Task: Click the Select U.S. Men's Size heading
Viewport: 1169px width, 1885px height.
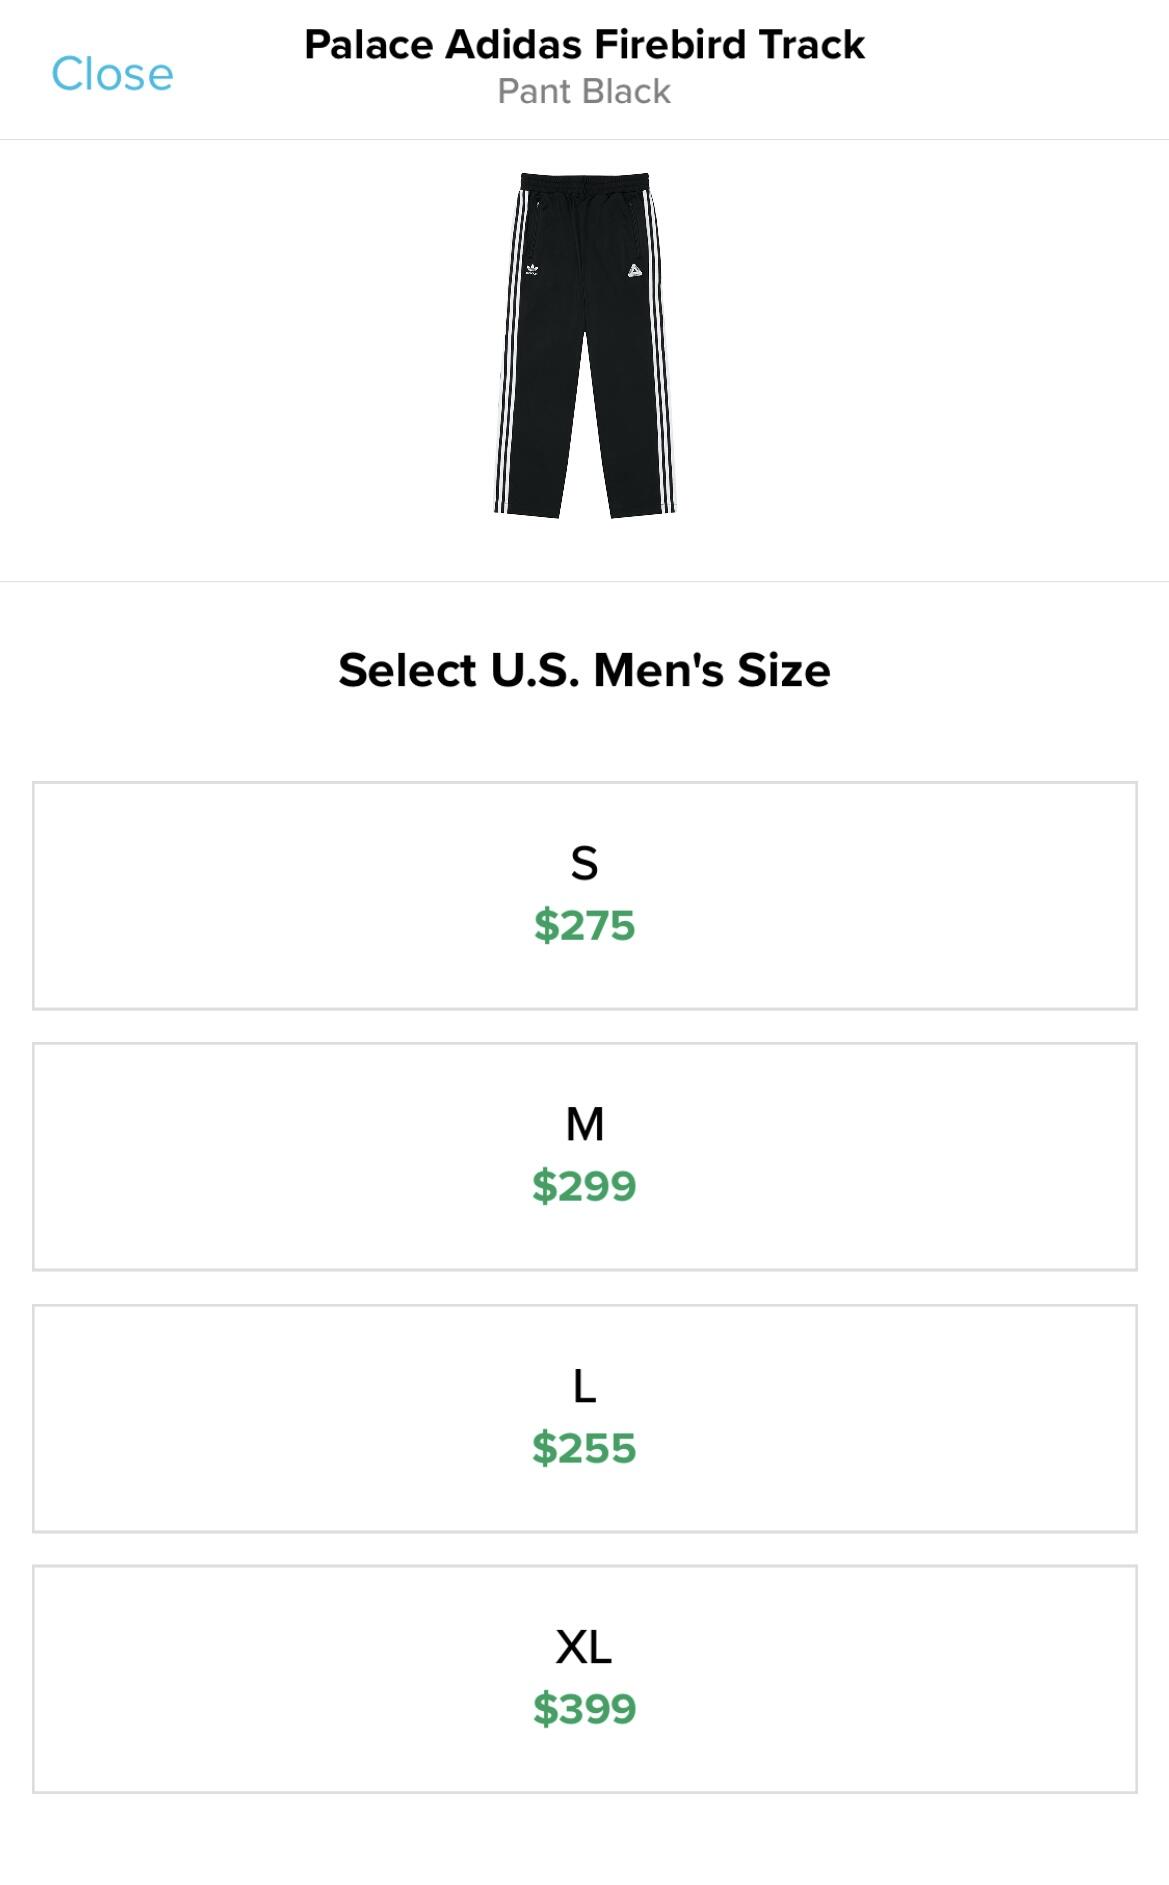Action: point(584,670)
